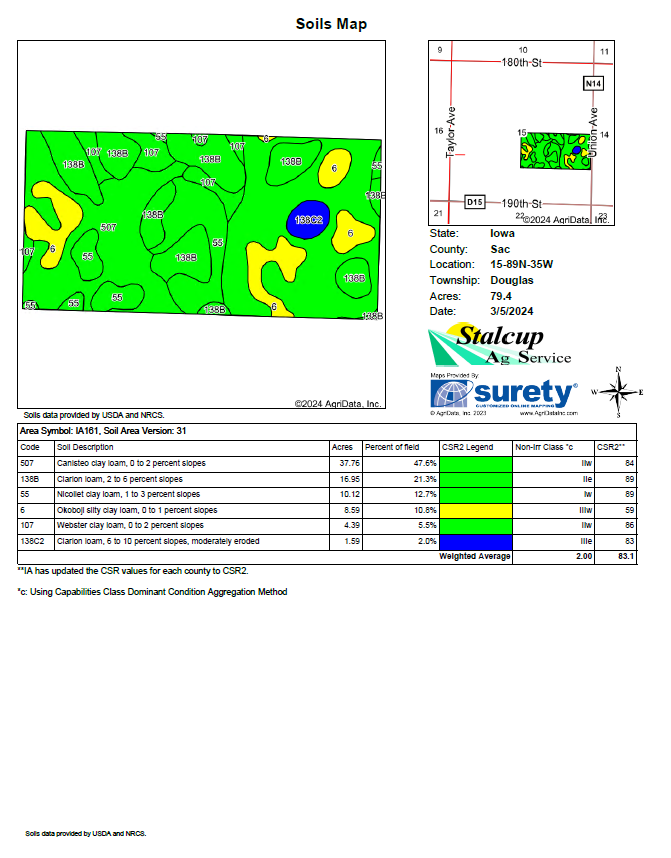Click the Area Symbol IA161 header line

tap(103, 431)
